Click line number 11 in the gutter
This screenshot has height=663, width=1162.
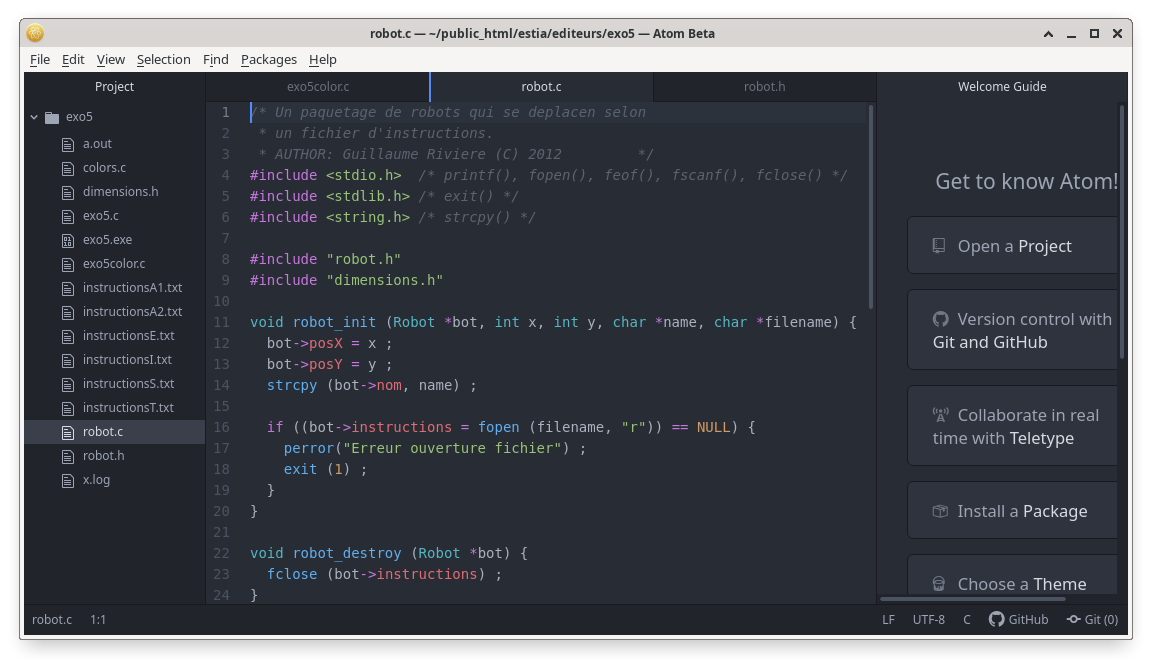(222, 322)
